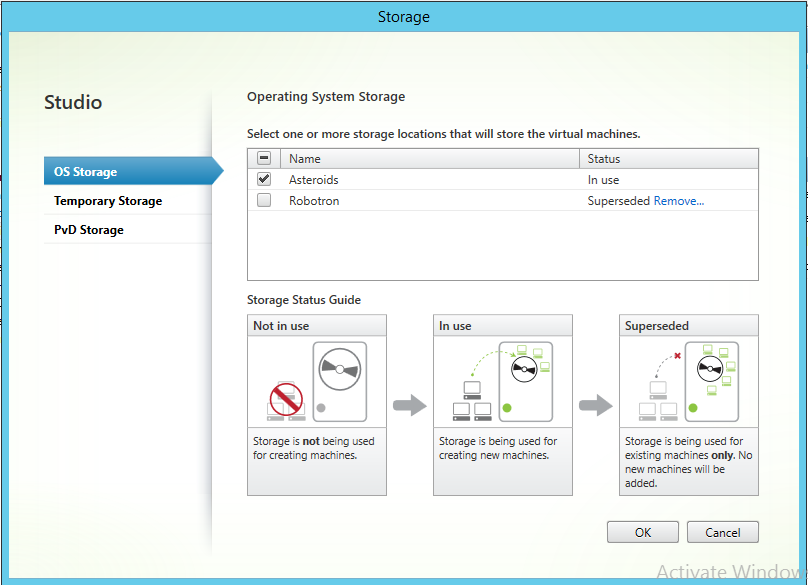Select the OS Storage section

86,171
